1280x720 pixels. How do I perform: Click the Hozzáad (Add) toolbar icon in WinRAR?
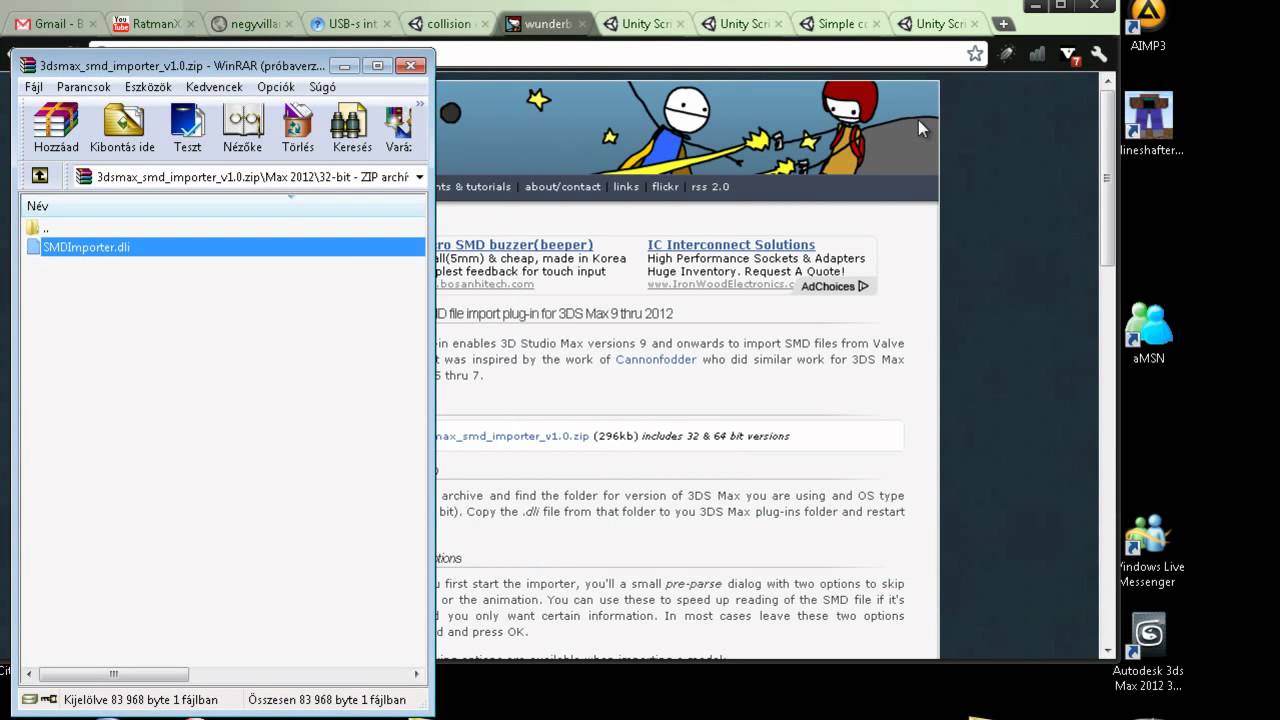[55, 127]
